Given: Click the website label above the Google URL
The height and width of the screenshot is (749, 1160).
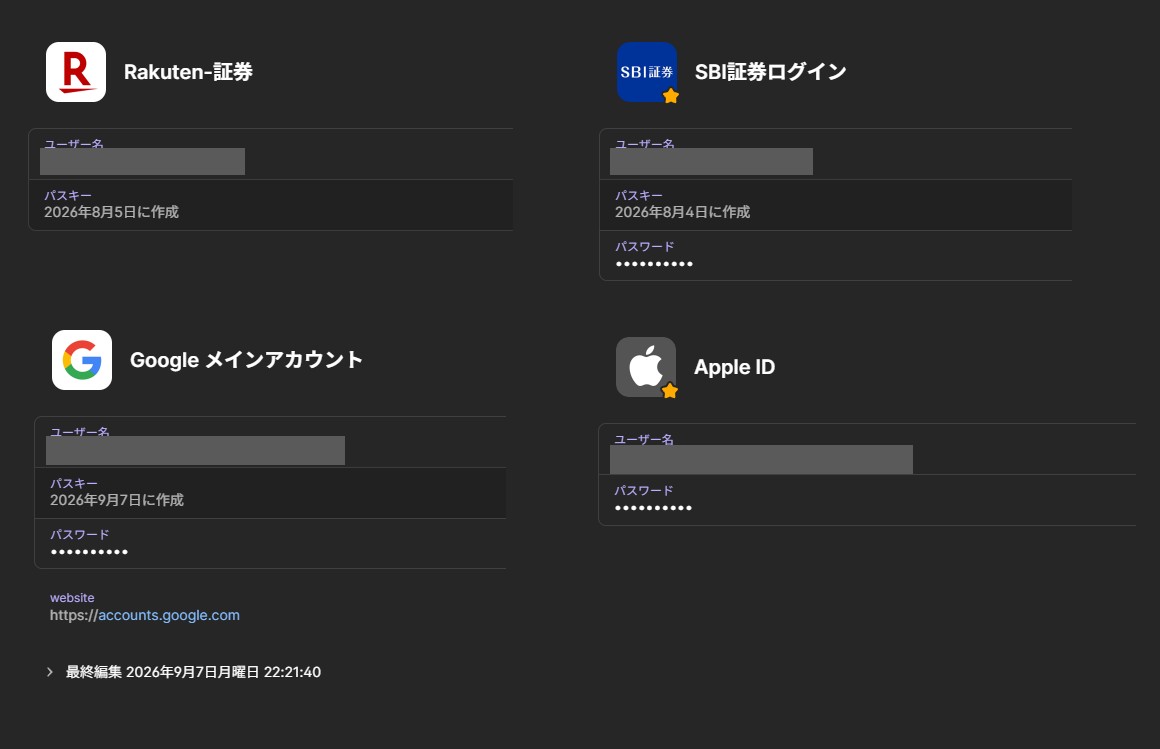Looking at the screenshot, I should coord(72,597).
